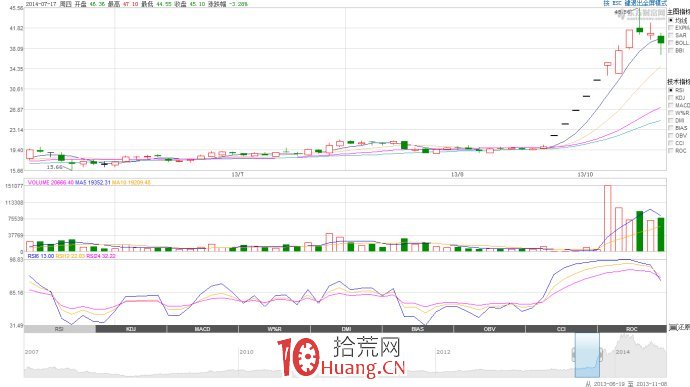Click the 13/10 date label on the price axis
690x387 pixels.
tap(585, 175)
